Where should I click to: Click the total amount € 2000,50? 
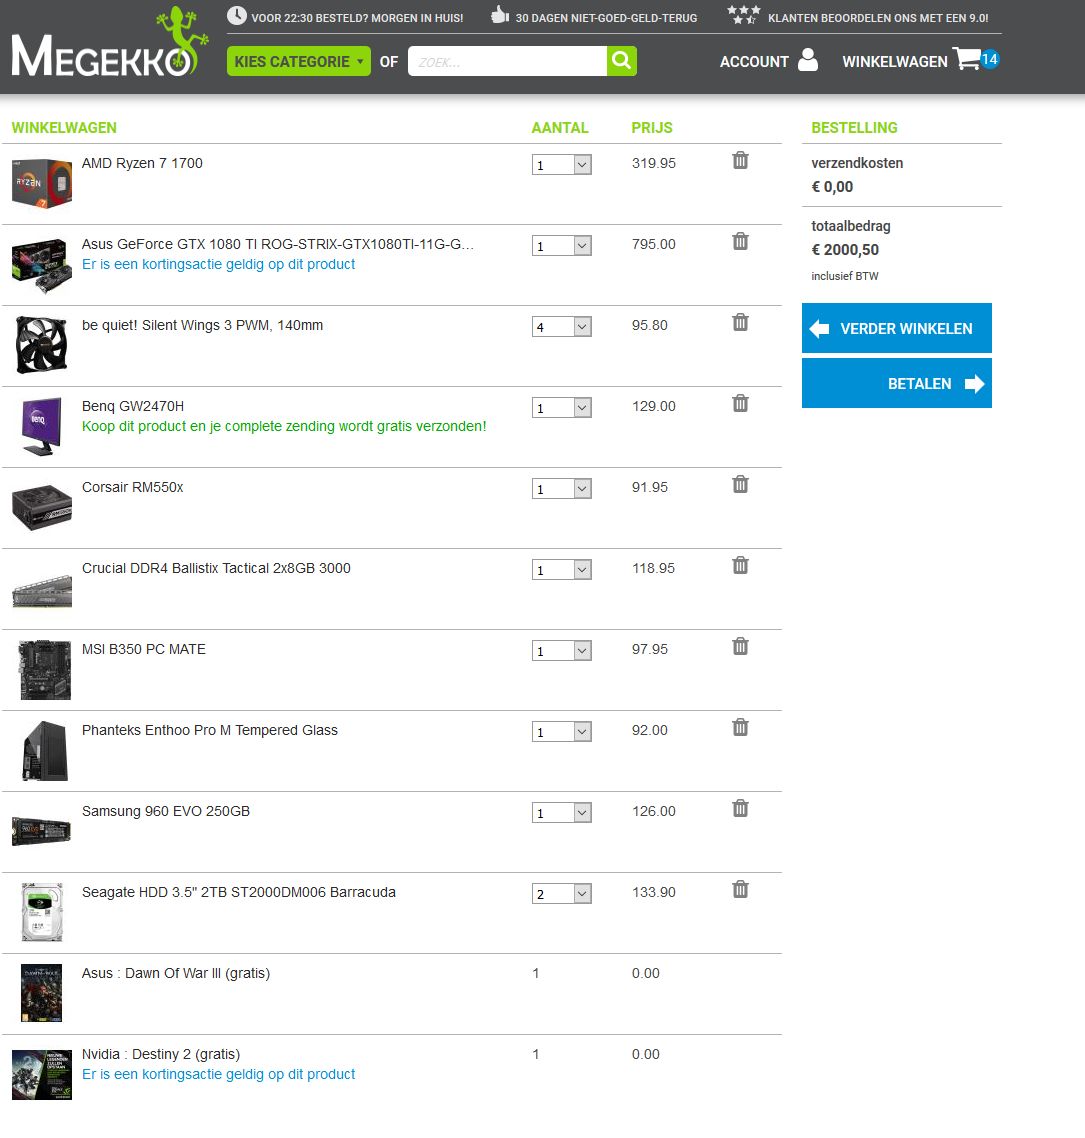point(845,250)
